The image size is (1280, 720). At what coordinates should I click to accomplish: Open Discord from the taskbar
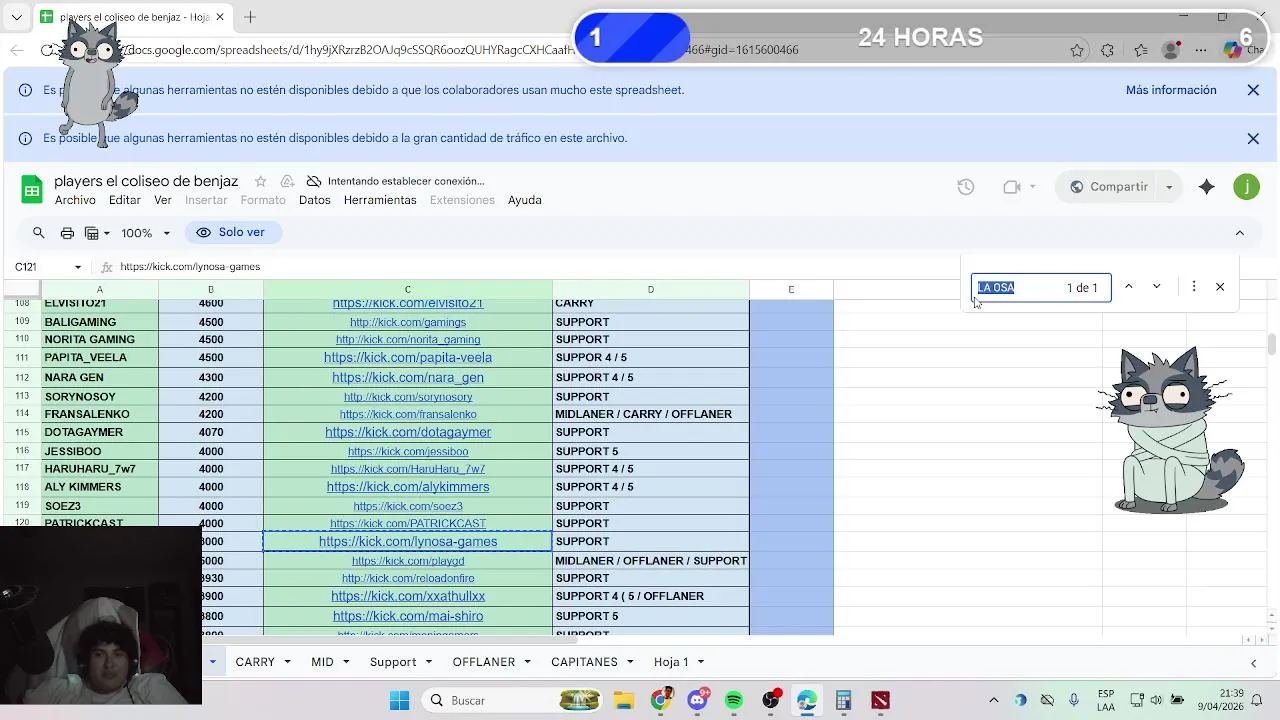click(x=697, y=700)
